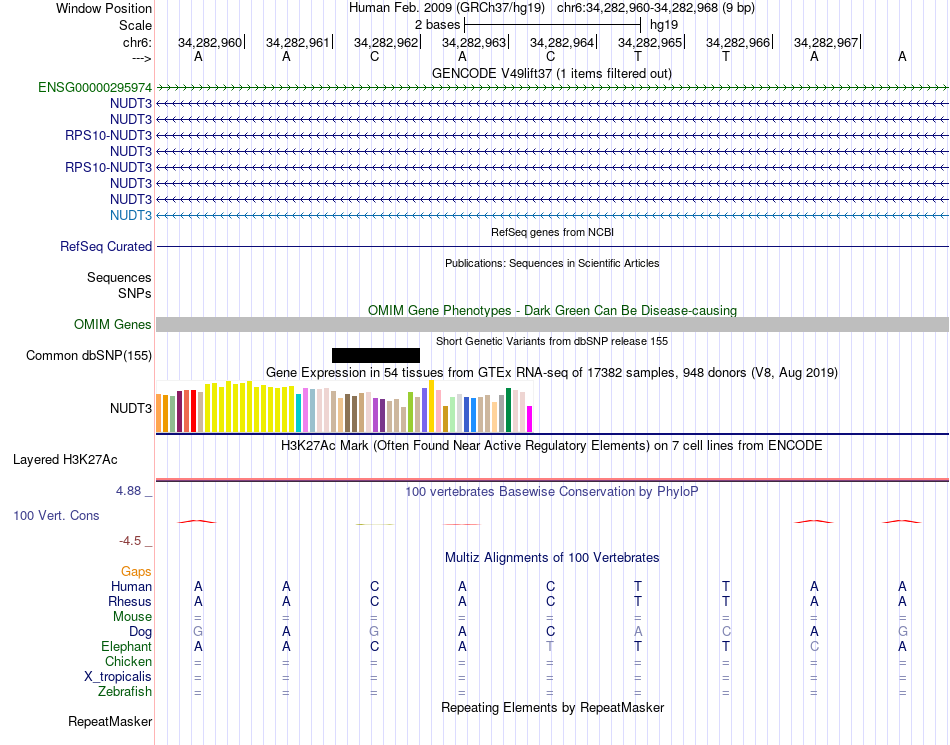Click the Sequences publications label
Viewport: 950px width, 745px height.
tap(119, 277)
